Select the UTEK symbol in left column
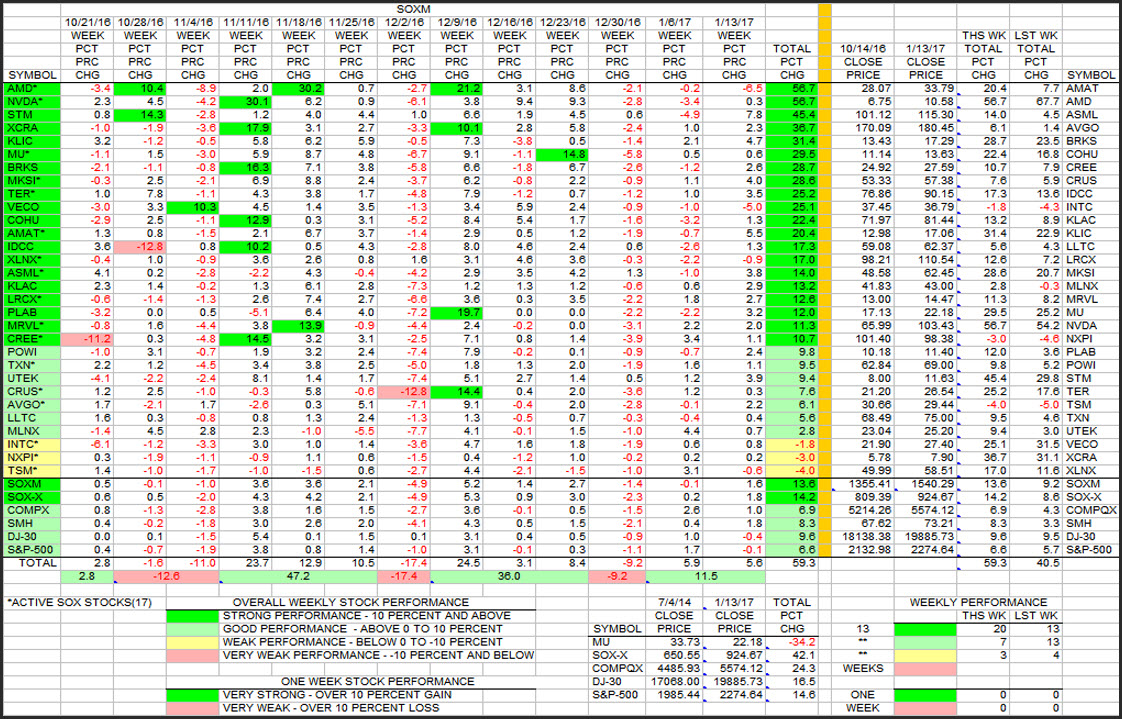This screenshot has height=719, width=1122. point(31,378)
